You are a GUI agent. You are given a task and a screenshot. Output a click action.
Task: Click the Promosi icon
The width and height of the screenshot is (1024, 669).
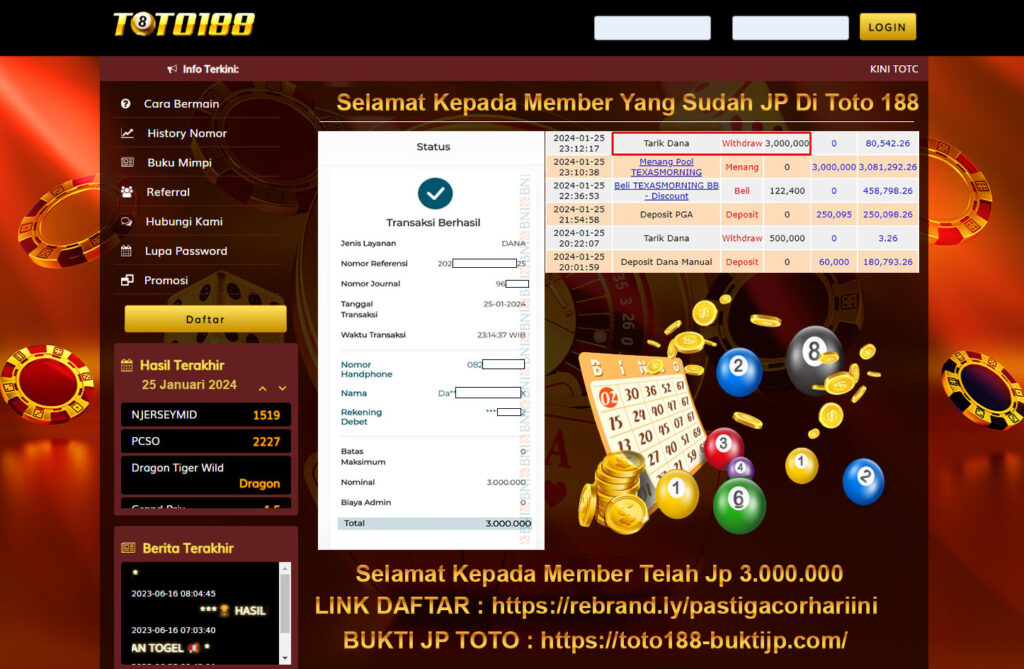click(x=127, y=280)
